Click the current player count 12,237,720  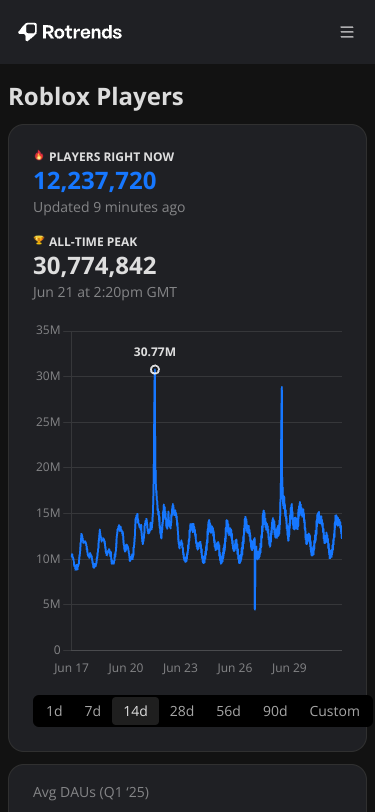tap(95, 181)
